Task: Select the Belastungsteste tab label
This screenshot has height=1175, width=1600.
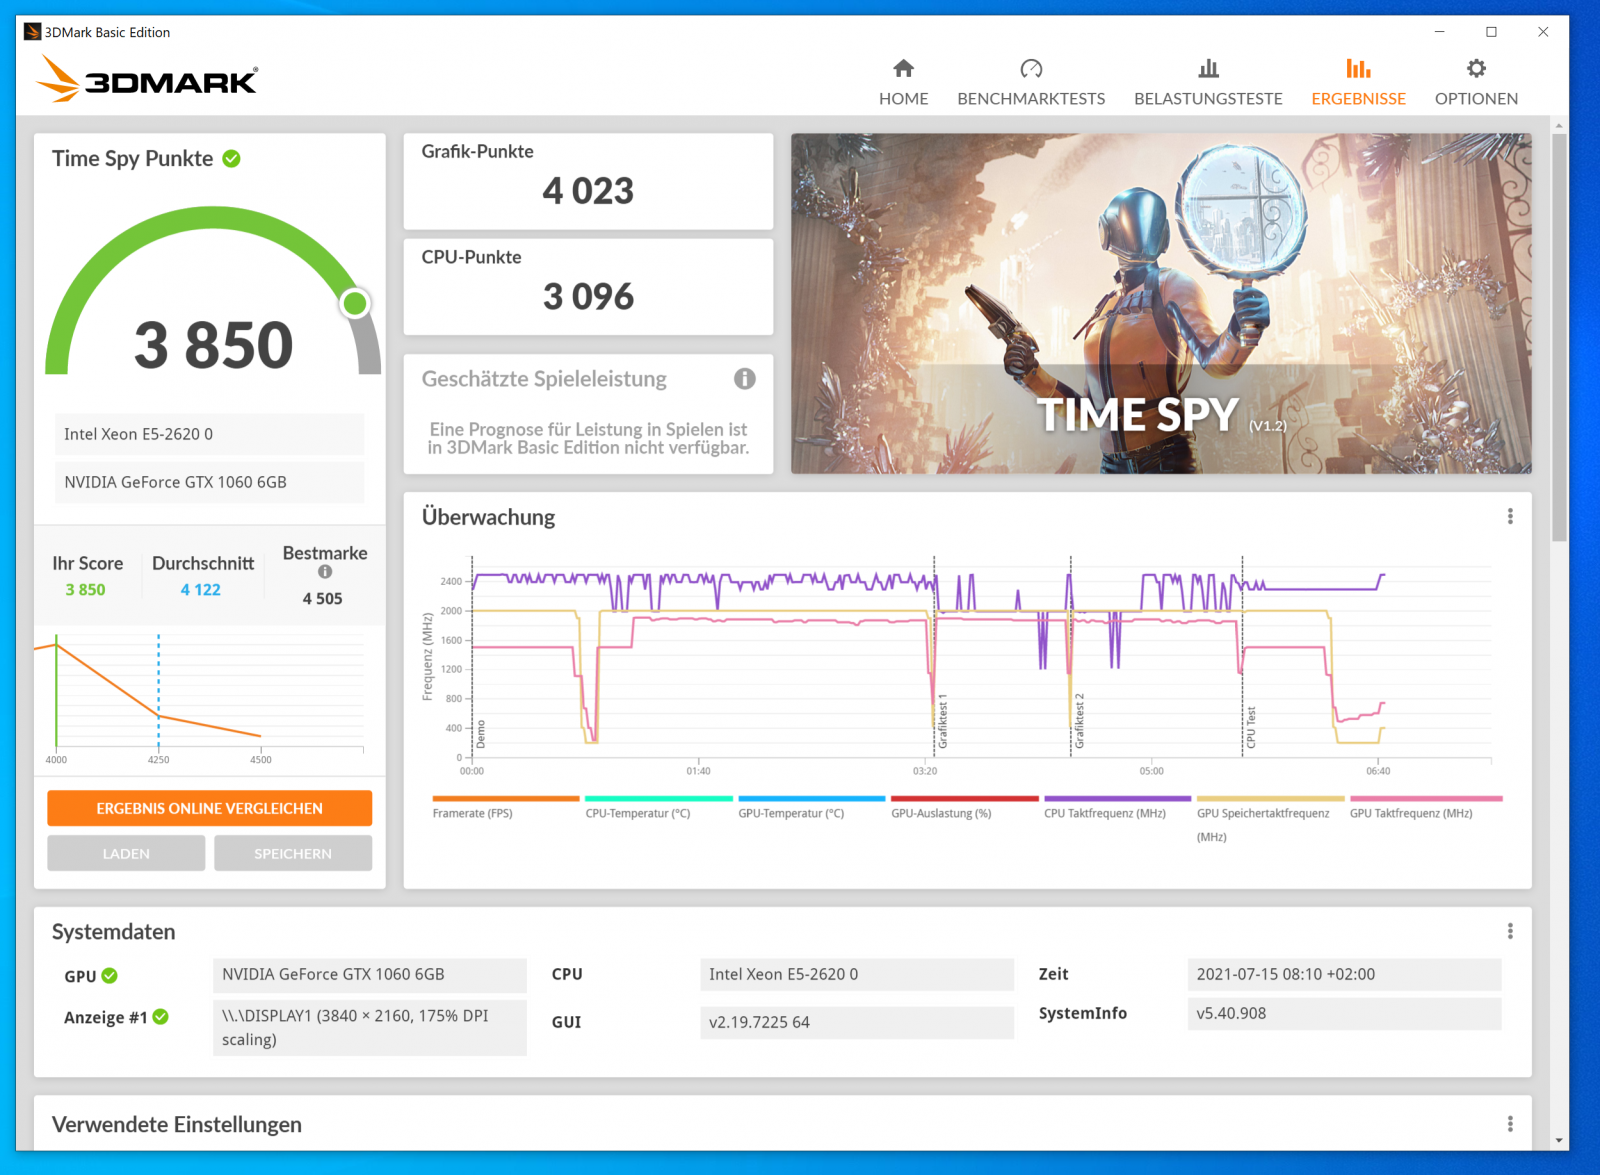Action: (1208, 98)
